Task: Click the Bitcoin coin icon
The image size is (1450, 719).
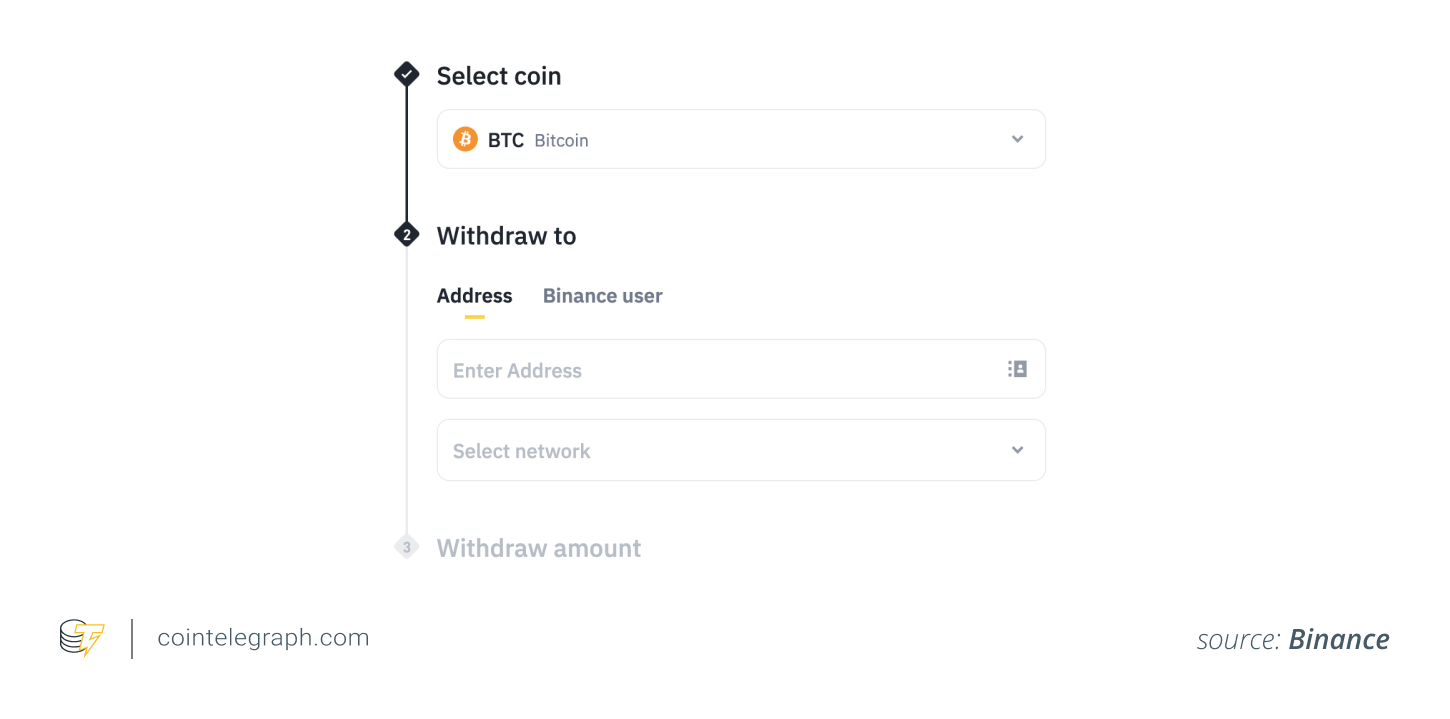Action: pos(465,139)
